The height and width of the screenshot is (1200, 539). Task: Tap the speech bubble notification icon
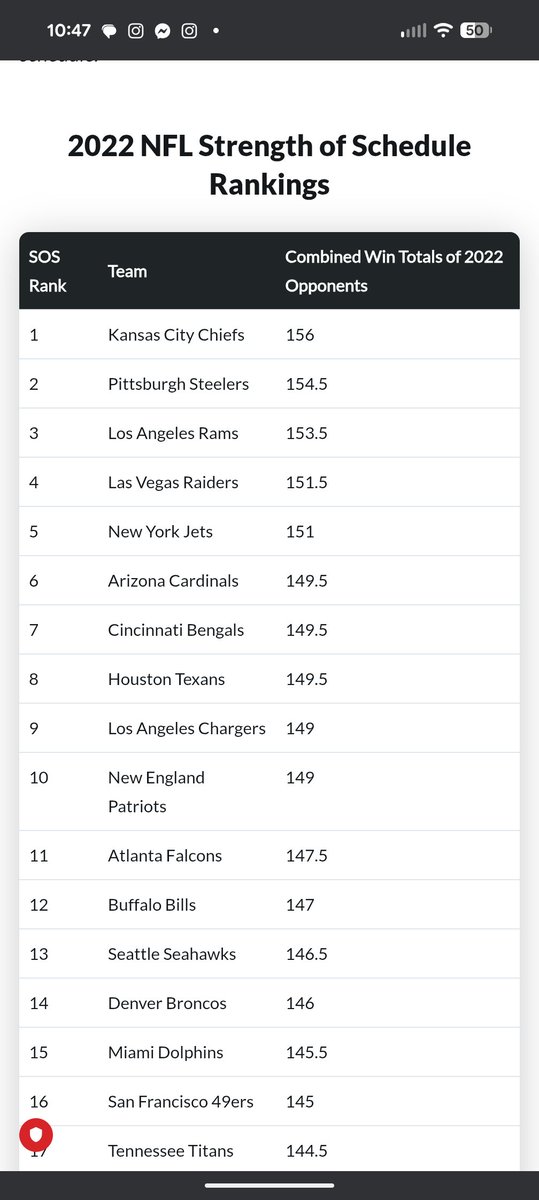point(110,31)
